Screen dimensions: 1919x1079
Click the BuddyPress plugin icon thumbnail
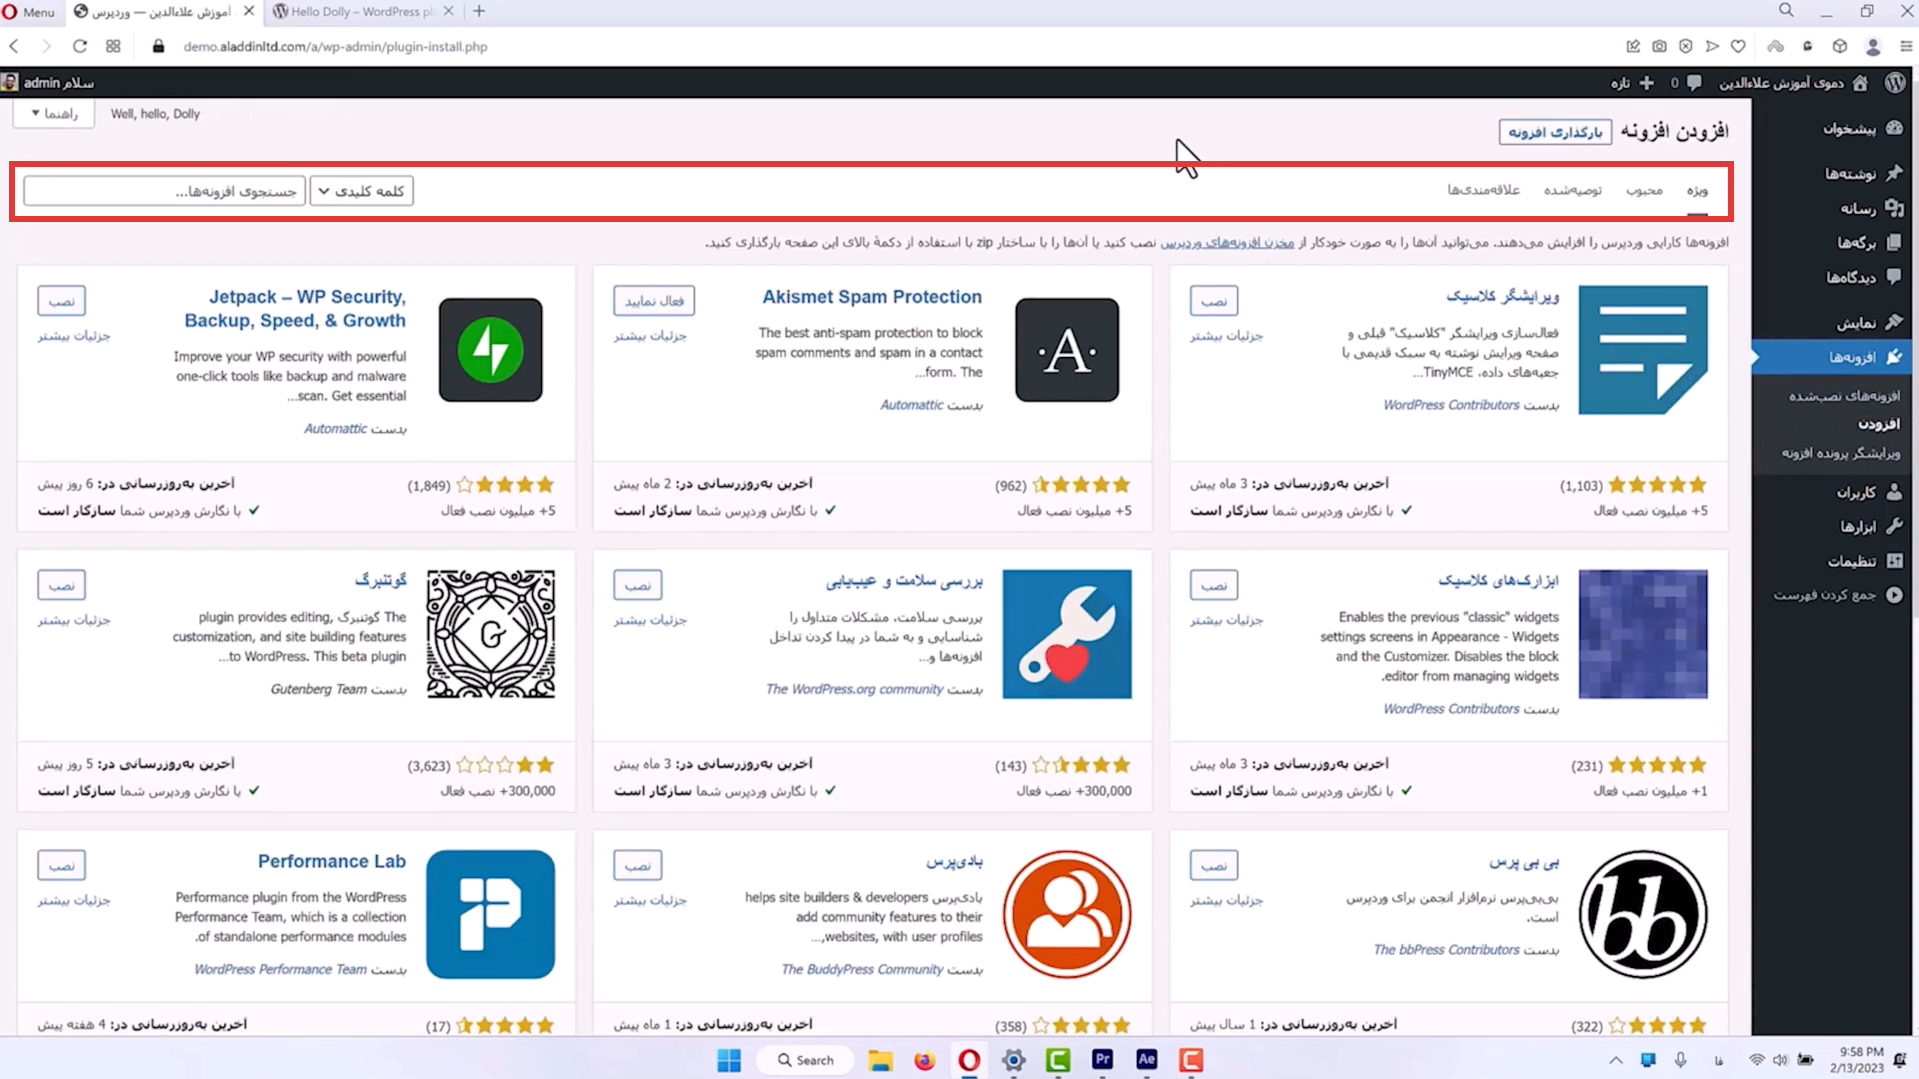click(1067, 914)
